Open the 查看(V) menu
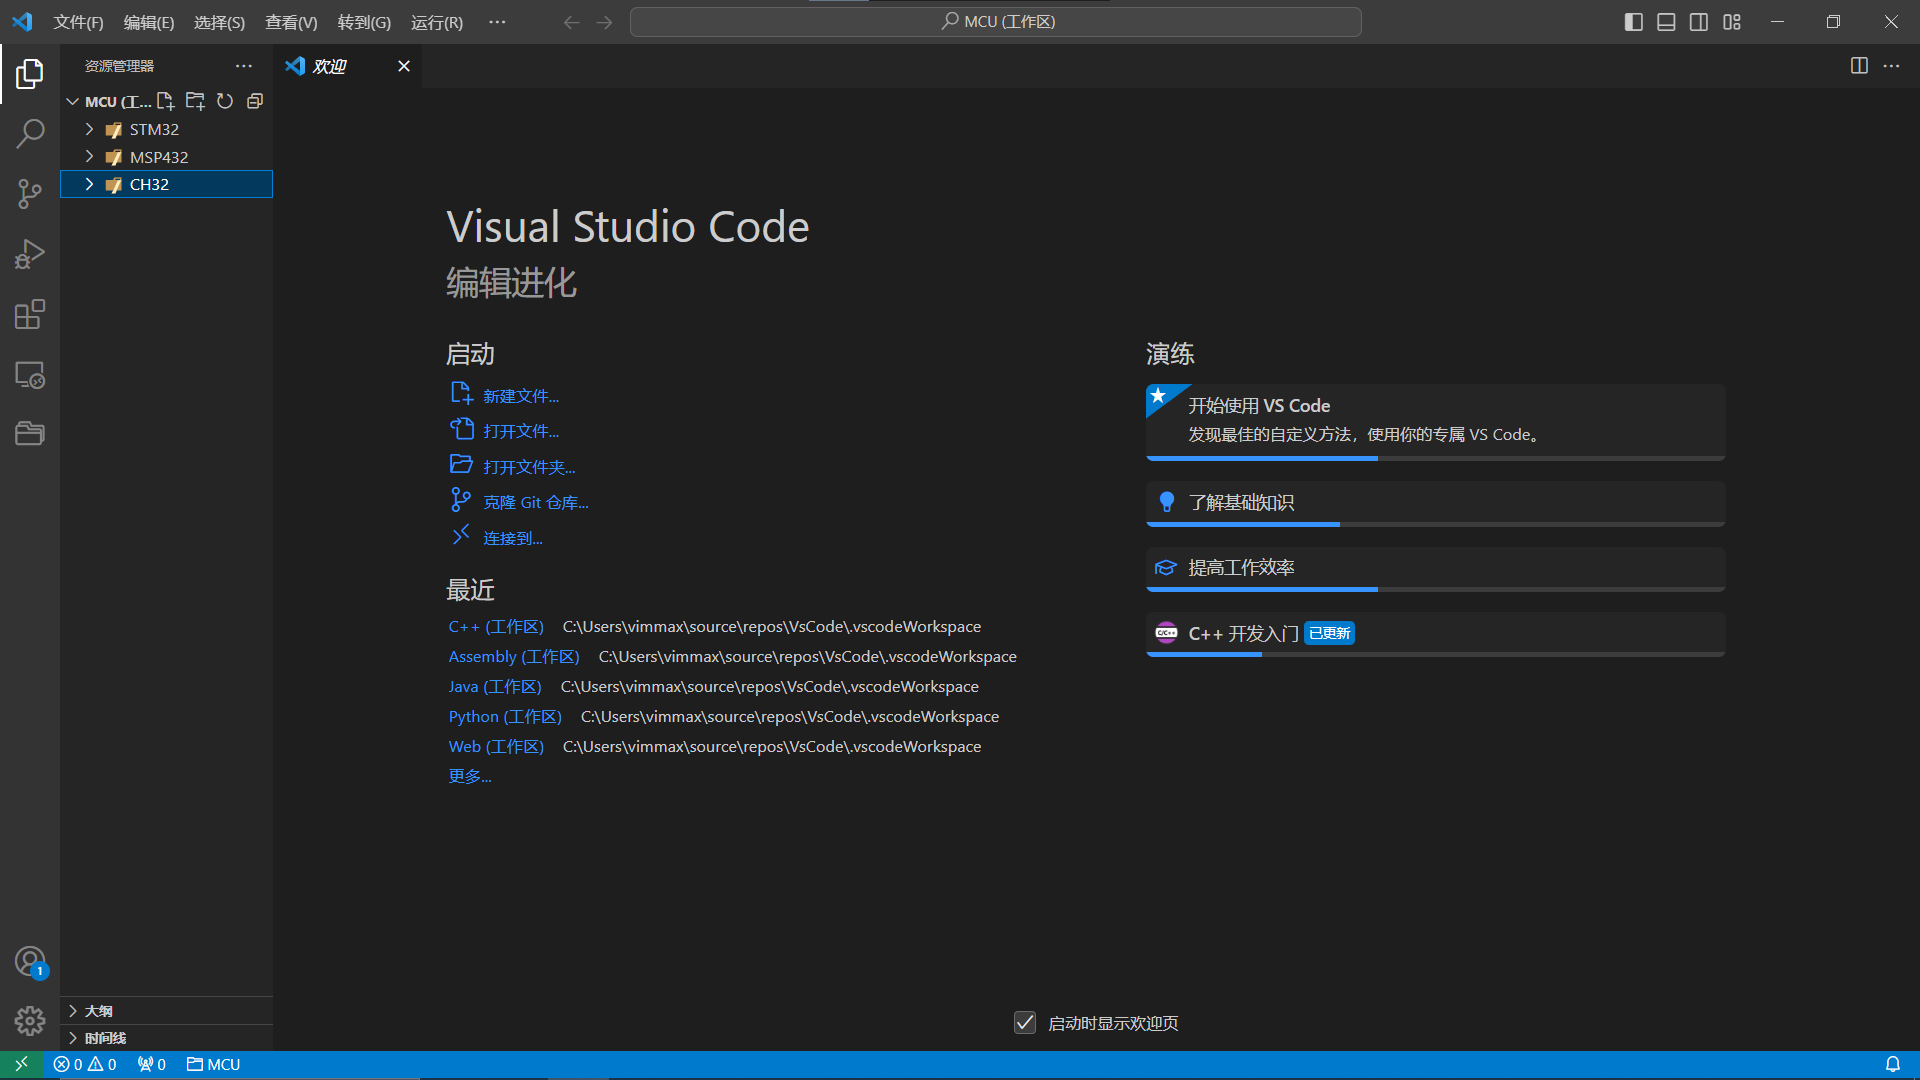The image size is (1920, 1080). pyautogui.click(x=291, y=22)
